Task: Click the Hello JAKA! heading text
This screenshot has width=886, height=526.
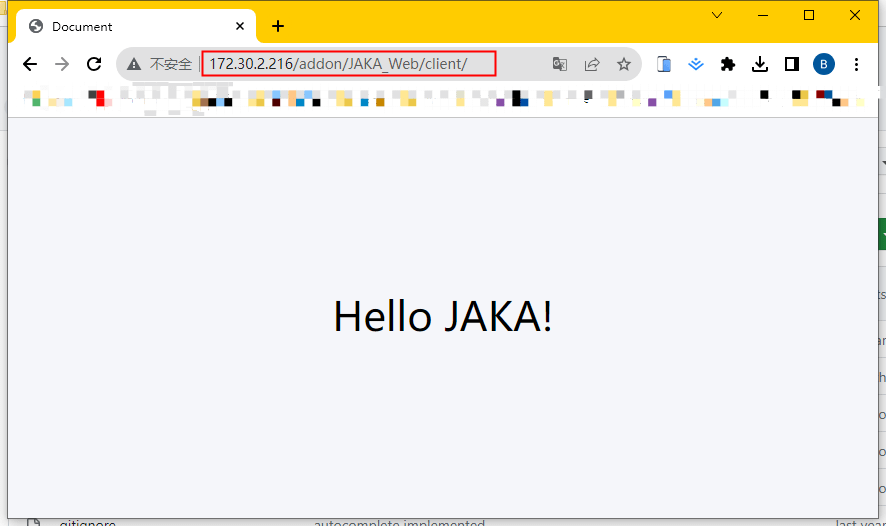Action: 442,317
